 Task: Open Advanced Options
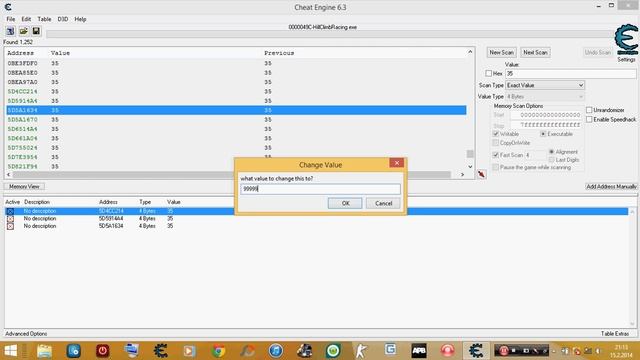tap(26, 334)
